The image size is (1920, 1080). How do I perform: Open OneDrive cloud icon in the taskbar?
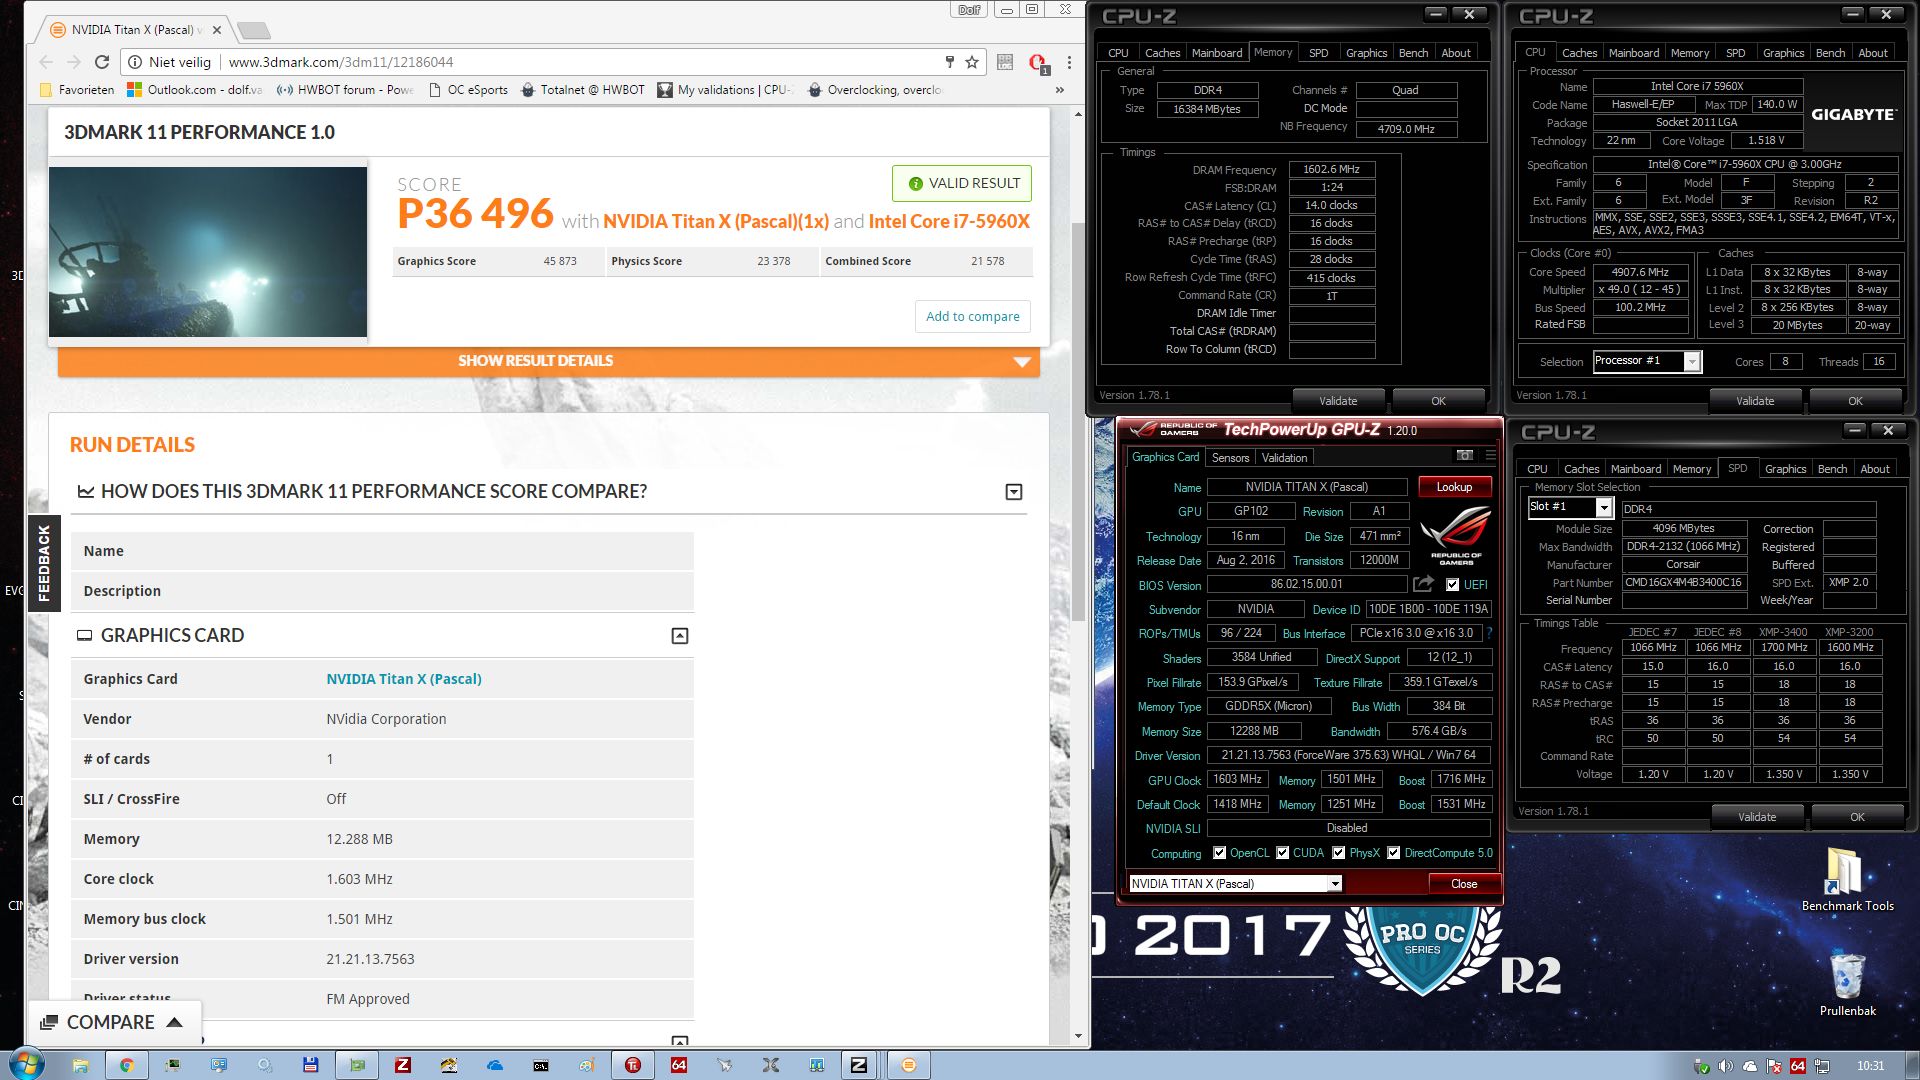tap(495, 1065)
